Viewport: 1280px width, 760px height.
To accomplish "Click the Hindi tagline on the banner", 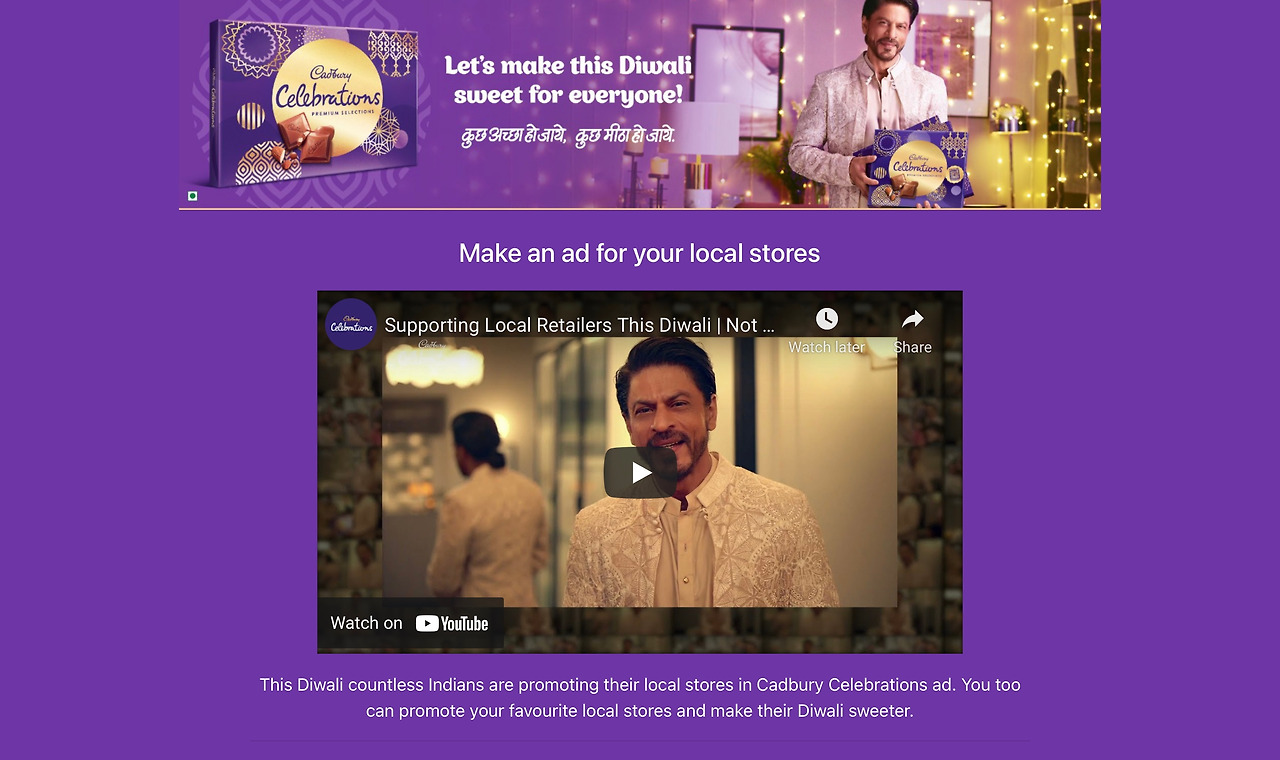I will (x=568, y=135).
